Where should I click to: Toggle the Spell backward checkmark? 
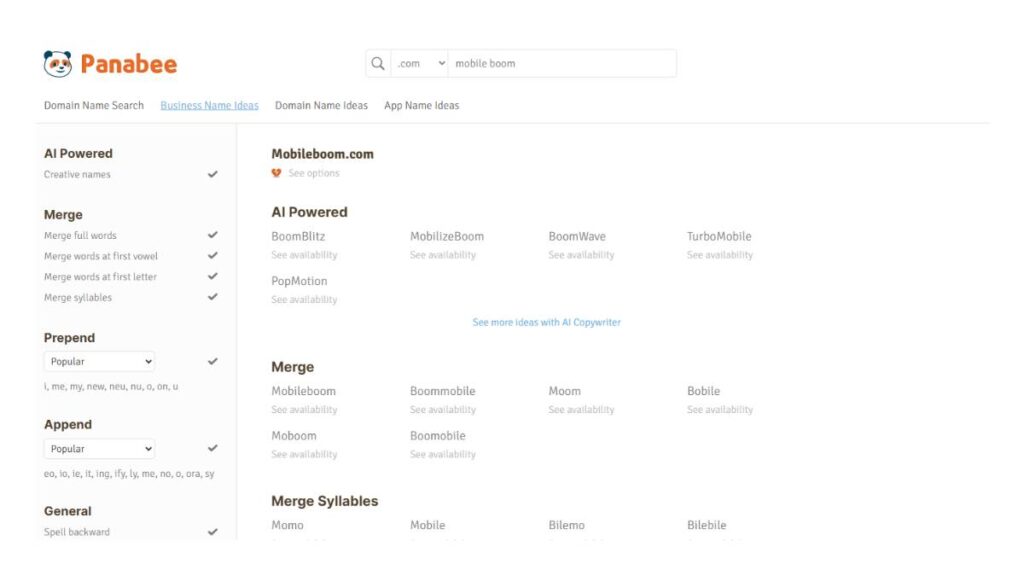212,532
